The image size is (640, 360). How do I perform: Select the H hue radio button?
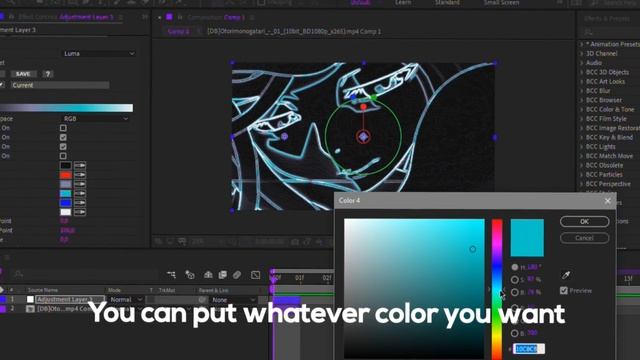(515, 267)
